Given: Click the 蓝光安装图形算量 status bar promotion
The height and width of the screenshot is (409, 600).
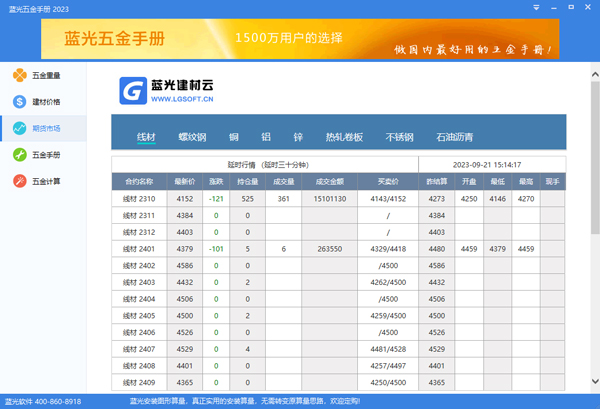Looking at the screenshot, I should click(245, 401).
